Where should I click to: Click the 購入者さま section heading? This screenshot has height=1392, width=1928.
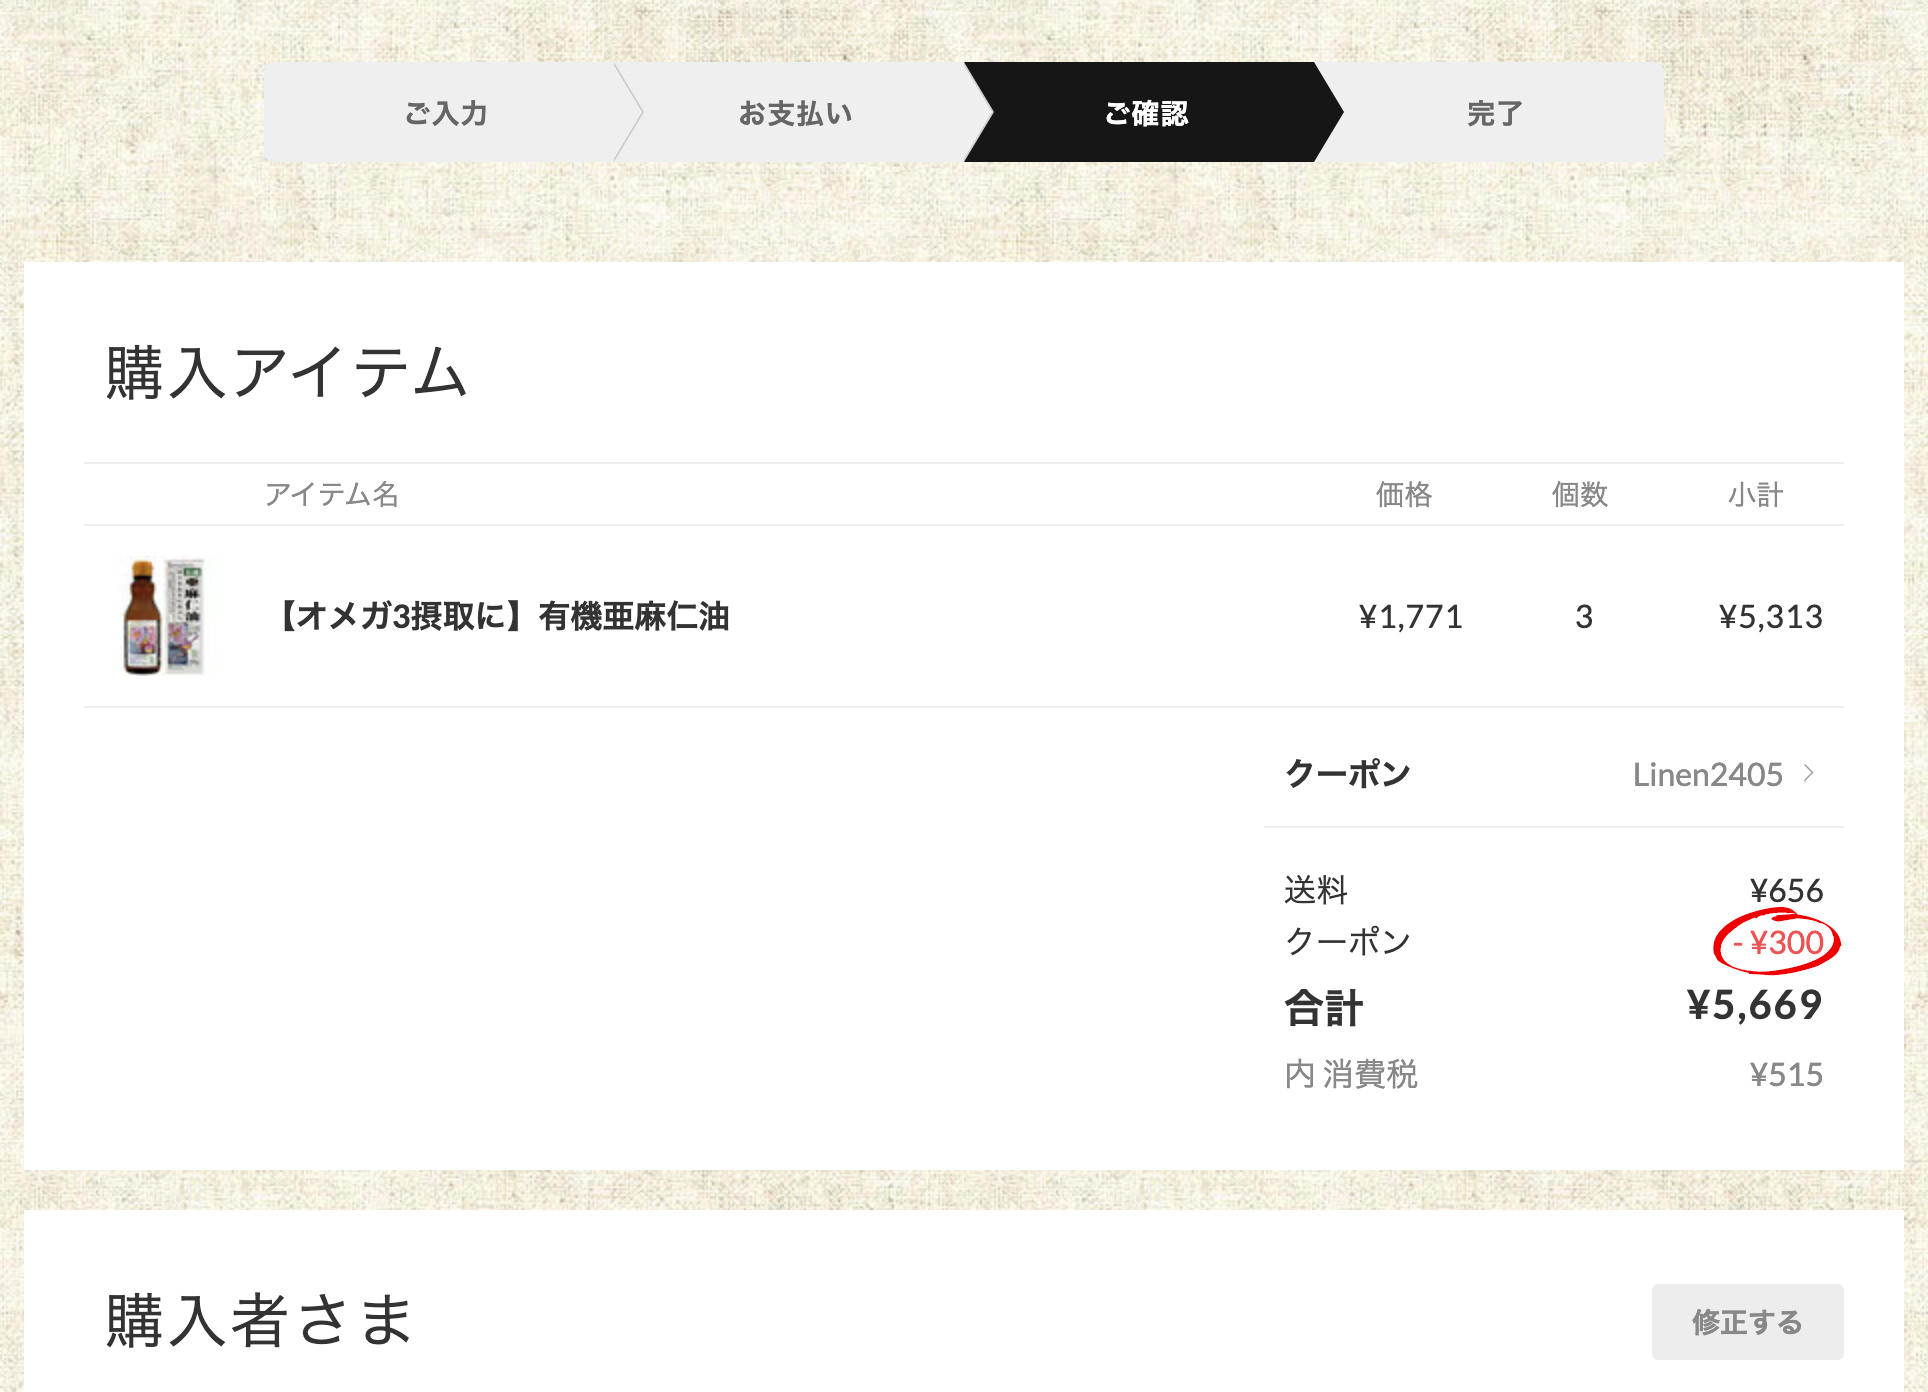(x=259, y=1320)
